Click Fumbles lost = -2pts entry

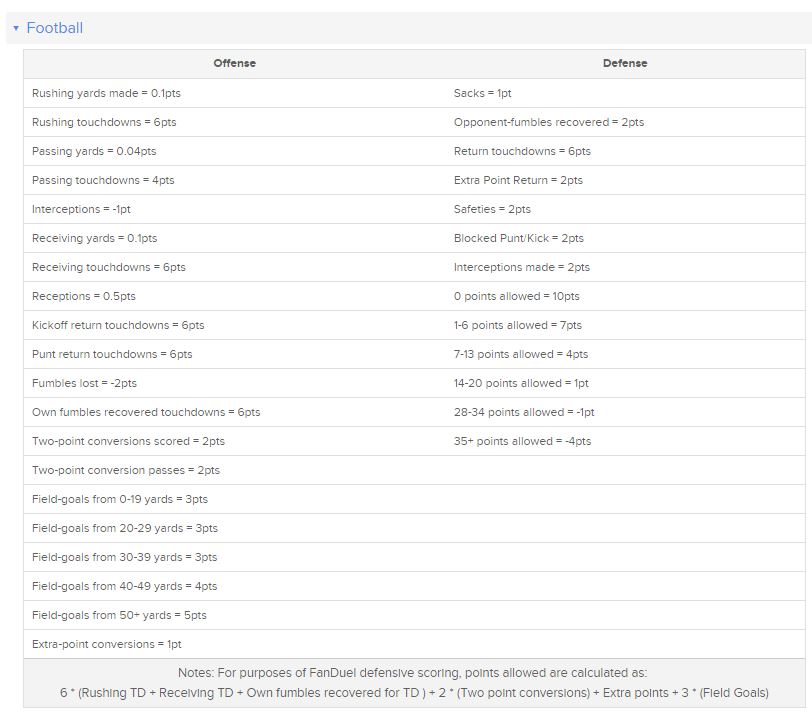tap(84, 383)
